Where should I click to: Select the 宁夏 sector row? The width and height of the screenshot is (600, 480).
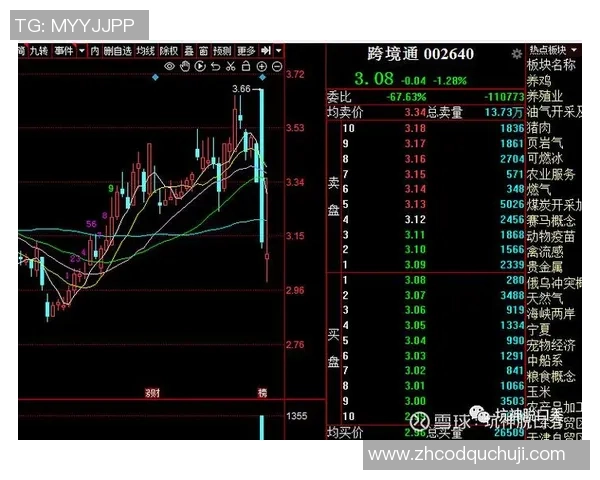coord(539,329)
